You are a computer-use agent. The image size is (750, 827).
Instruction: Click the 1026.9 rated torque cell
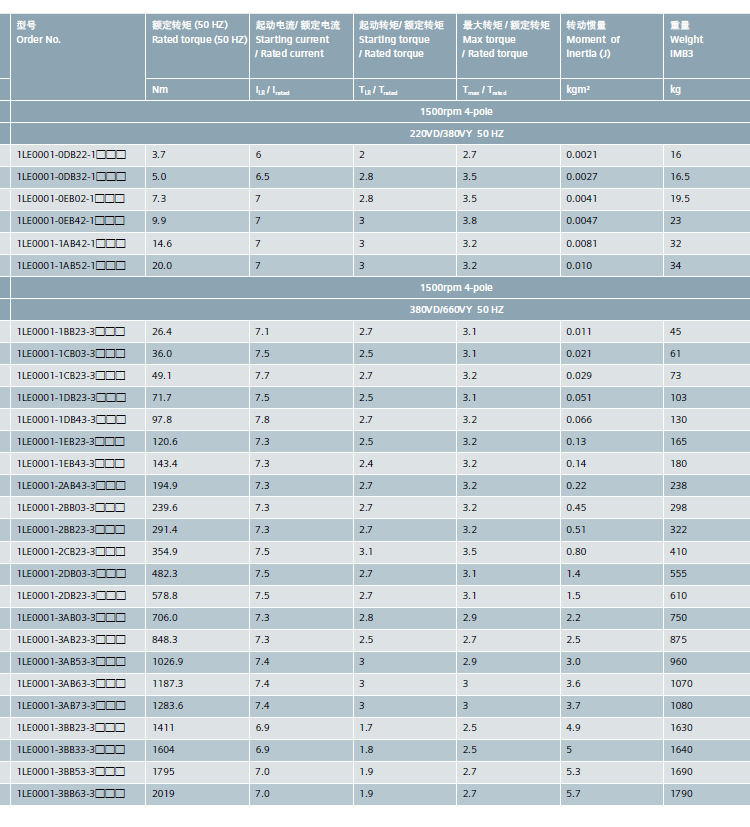[x=197, y=662]
